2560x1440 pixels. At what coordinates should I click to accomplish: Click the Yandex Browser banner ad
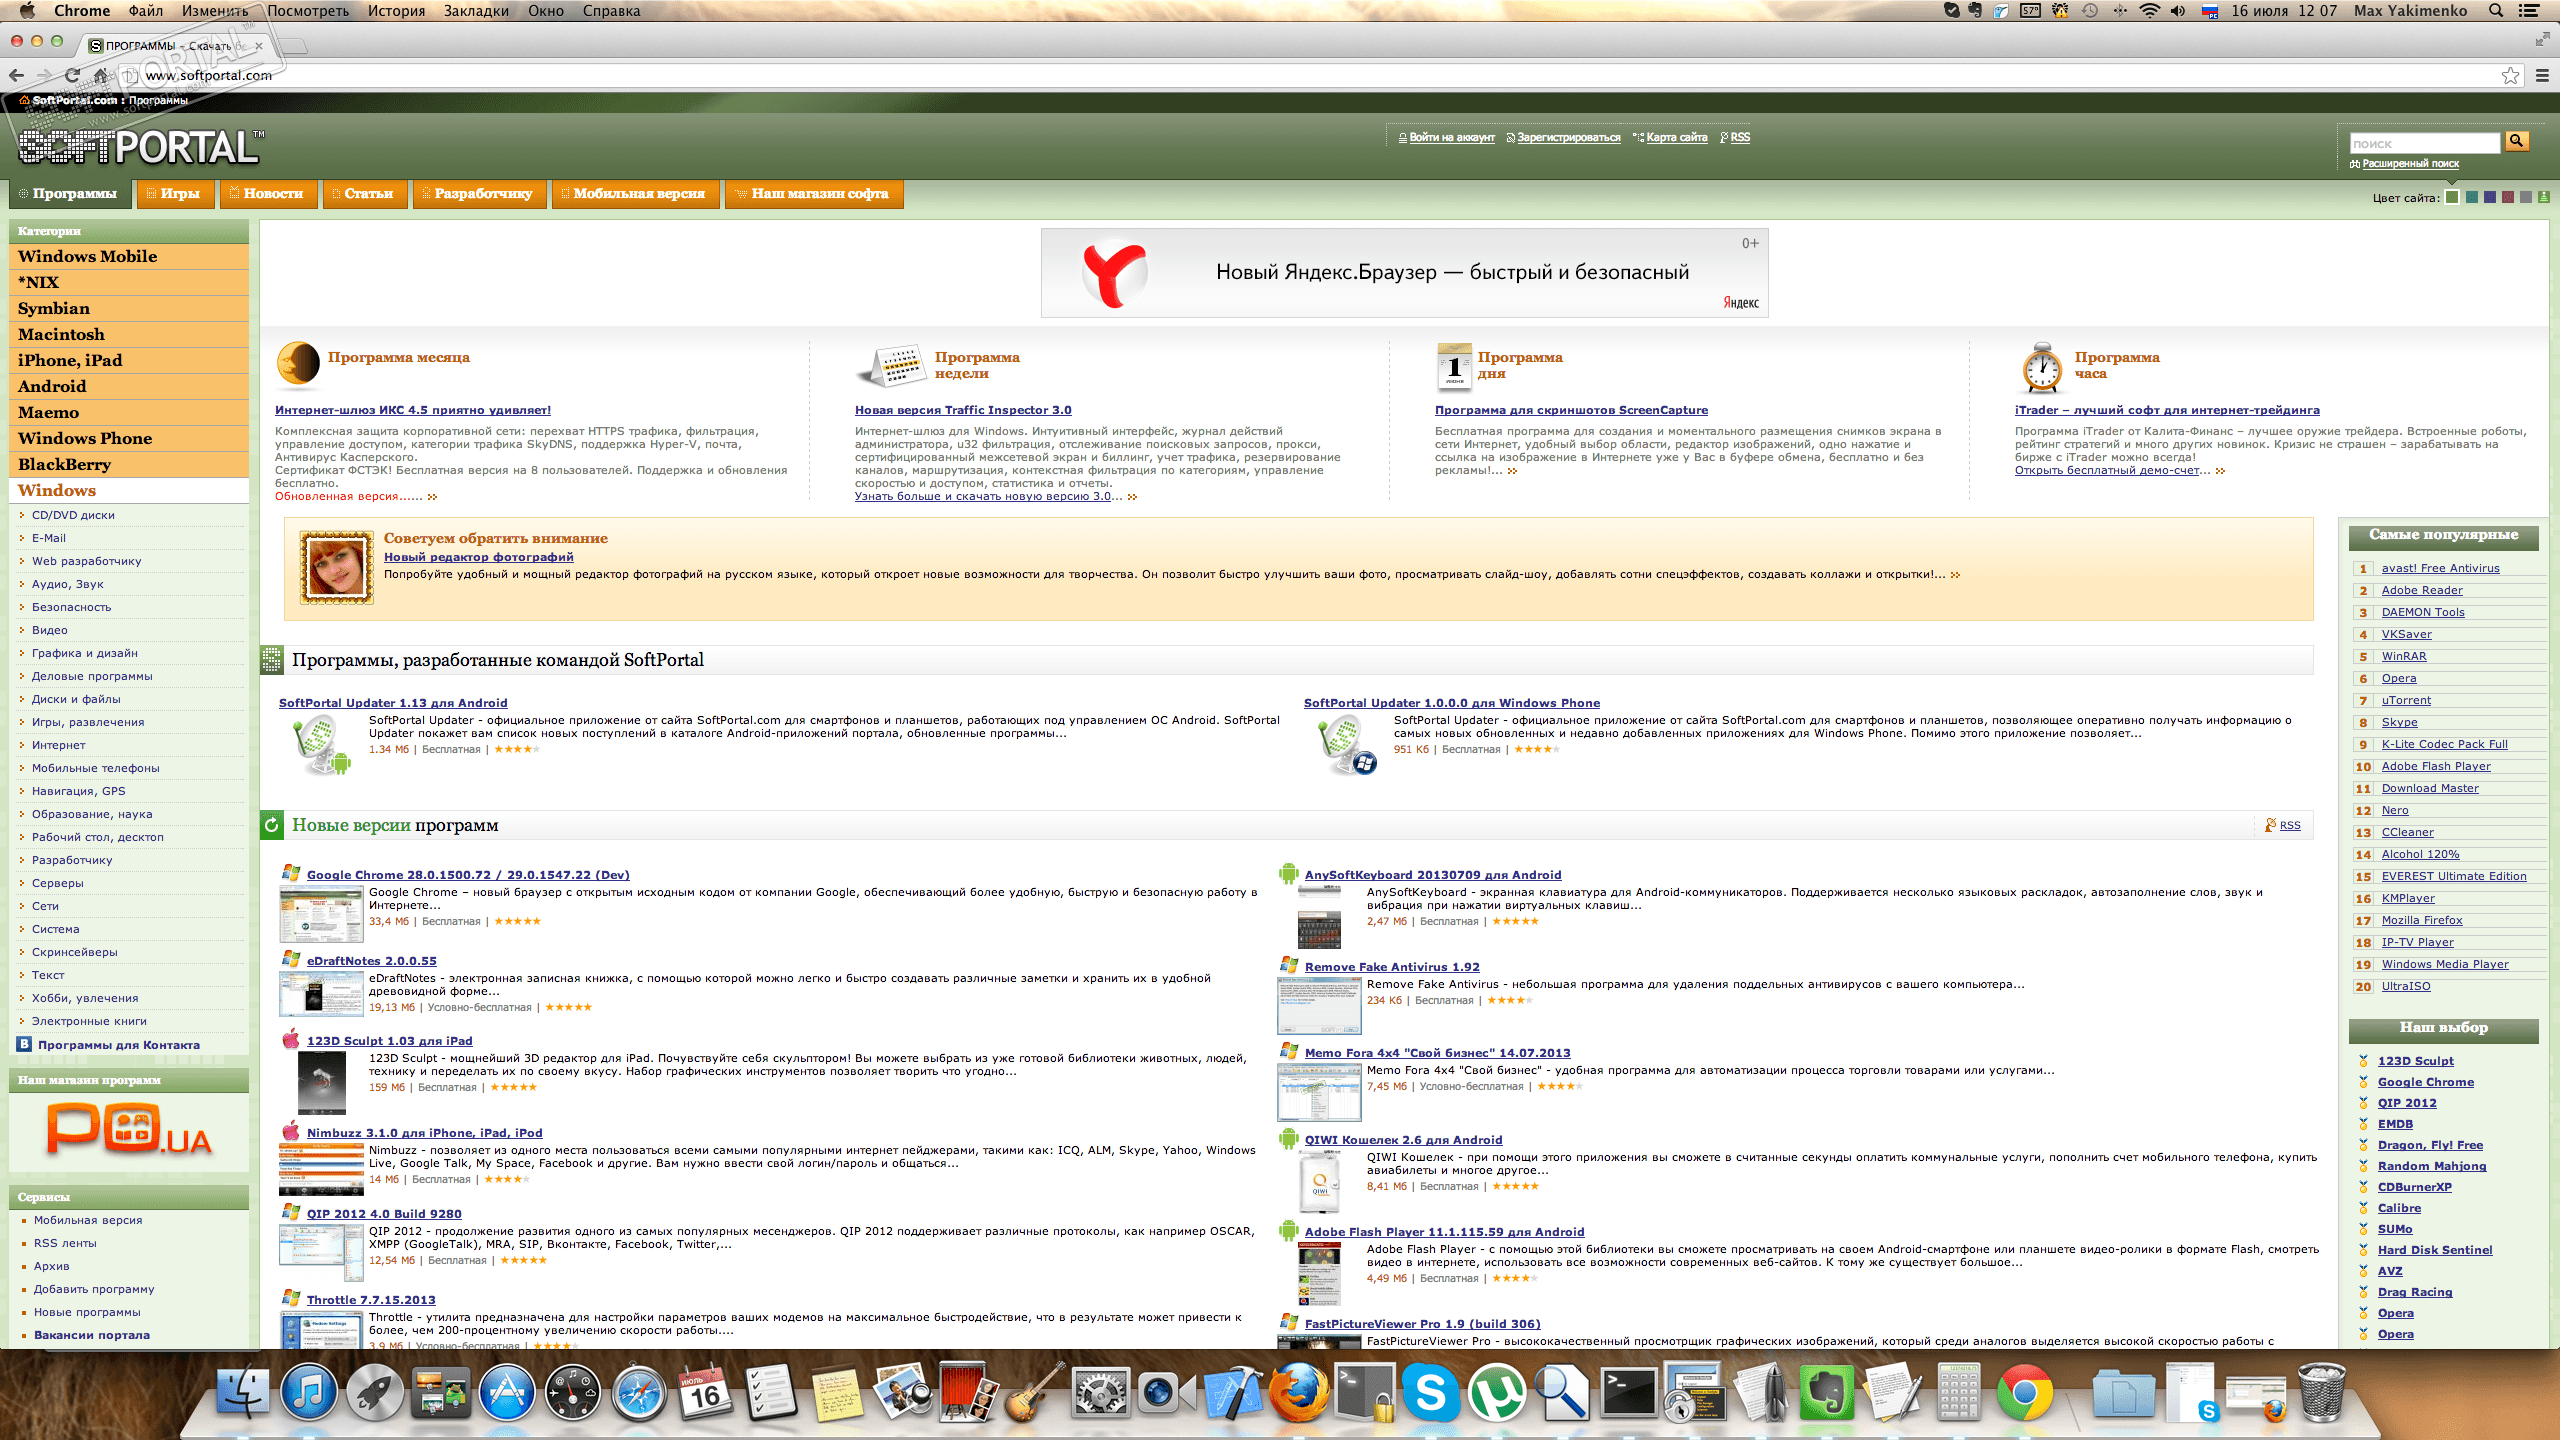[1404, 273]
